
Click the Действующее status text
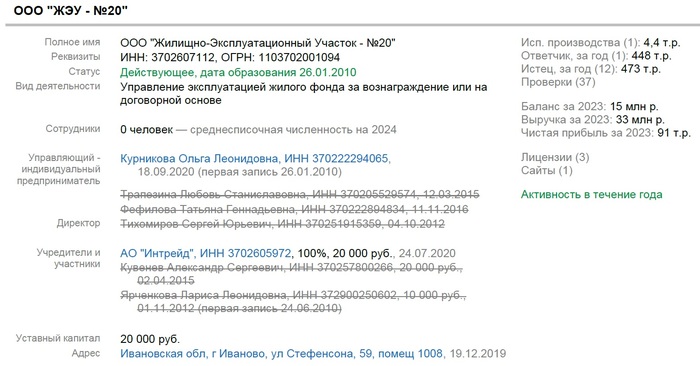point(238,72)
